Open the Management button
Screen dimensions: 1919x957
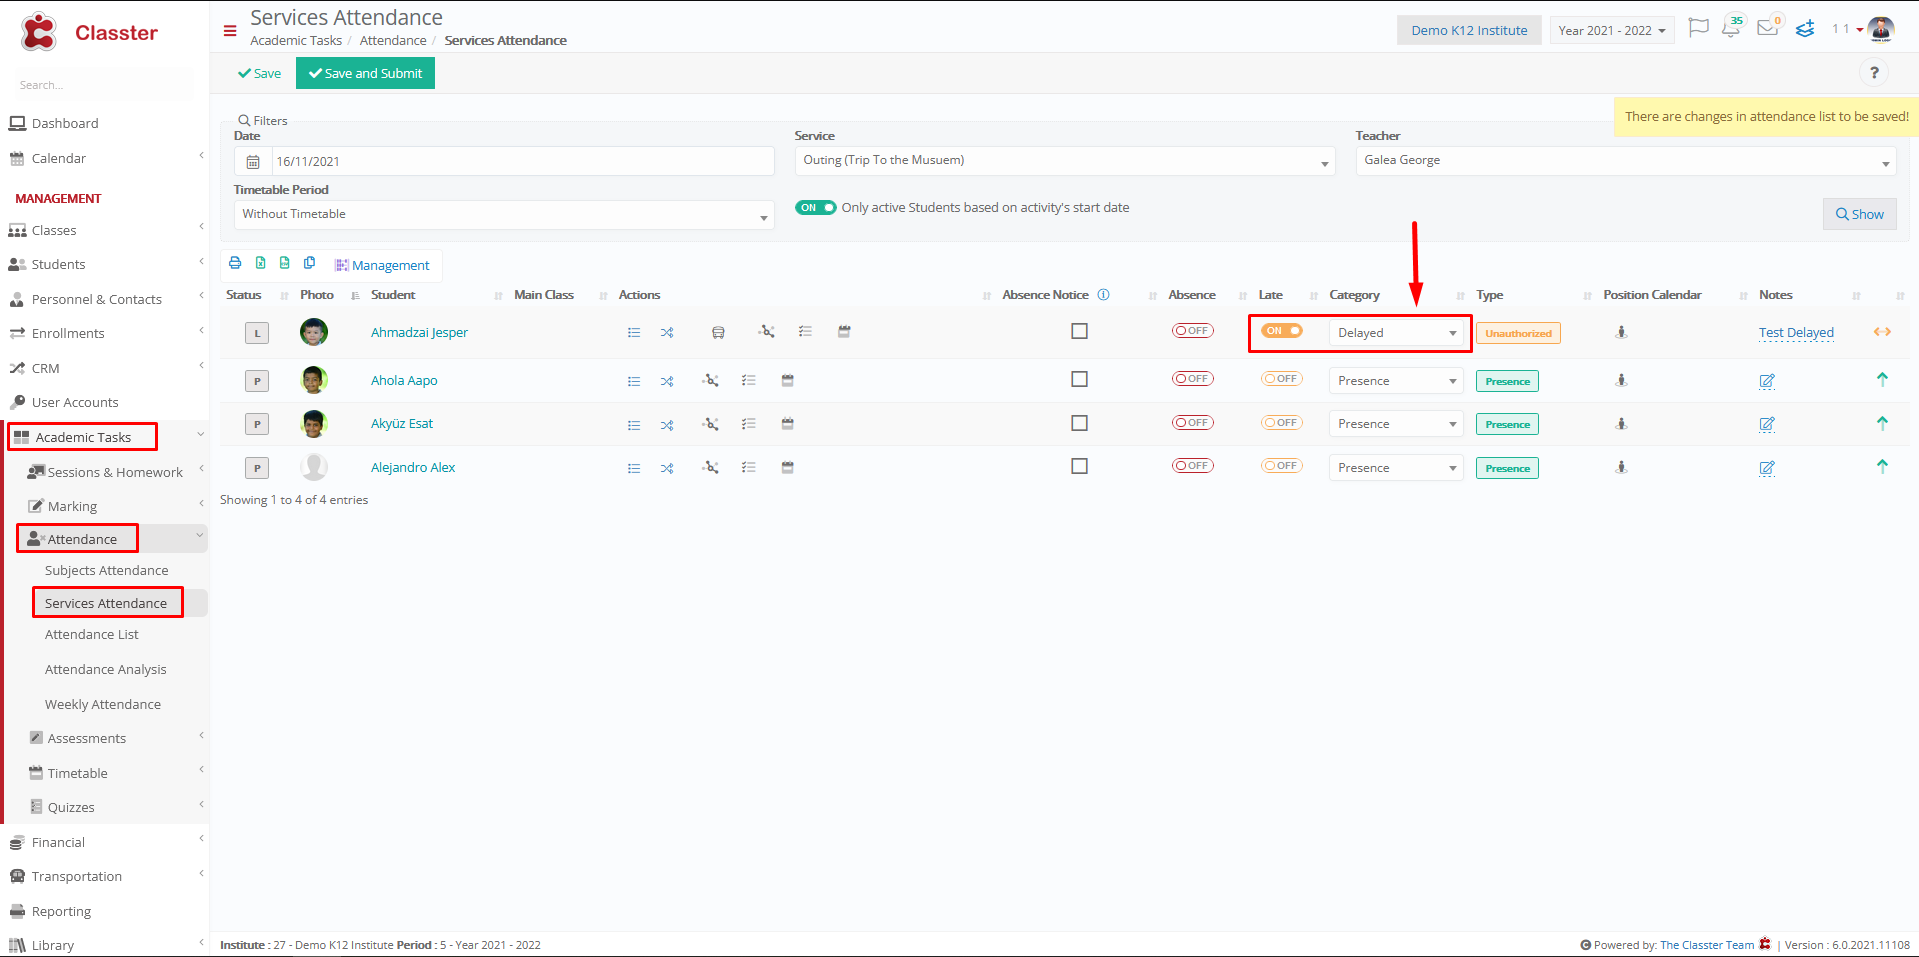pos(382,265)
